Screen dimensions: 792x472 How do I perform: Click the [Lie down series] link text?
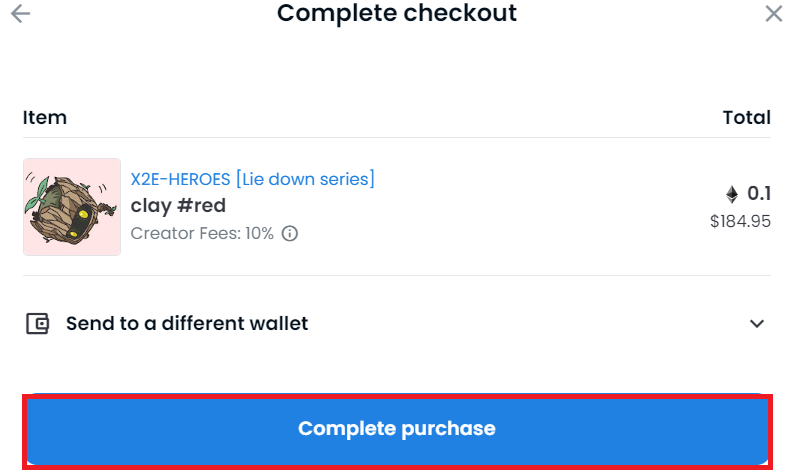(x=305, y=179)
